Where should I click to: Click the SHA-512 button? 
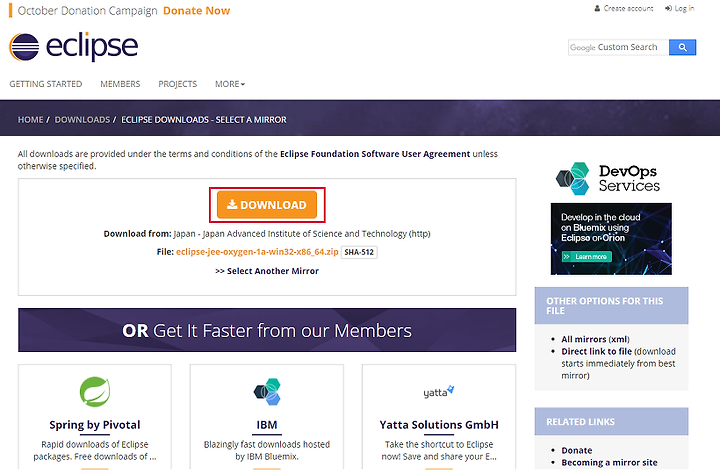pyautogui.click(x=359, y=252)
